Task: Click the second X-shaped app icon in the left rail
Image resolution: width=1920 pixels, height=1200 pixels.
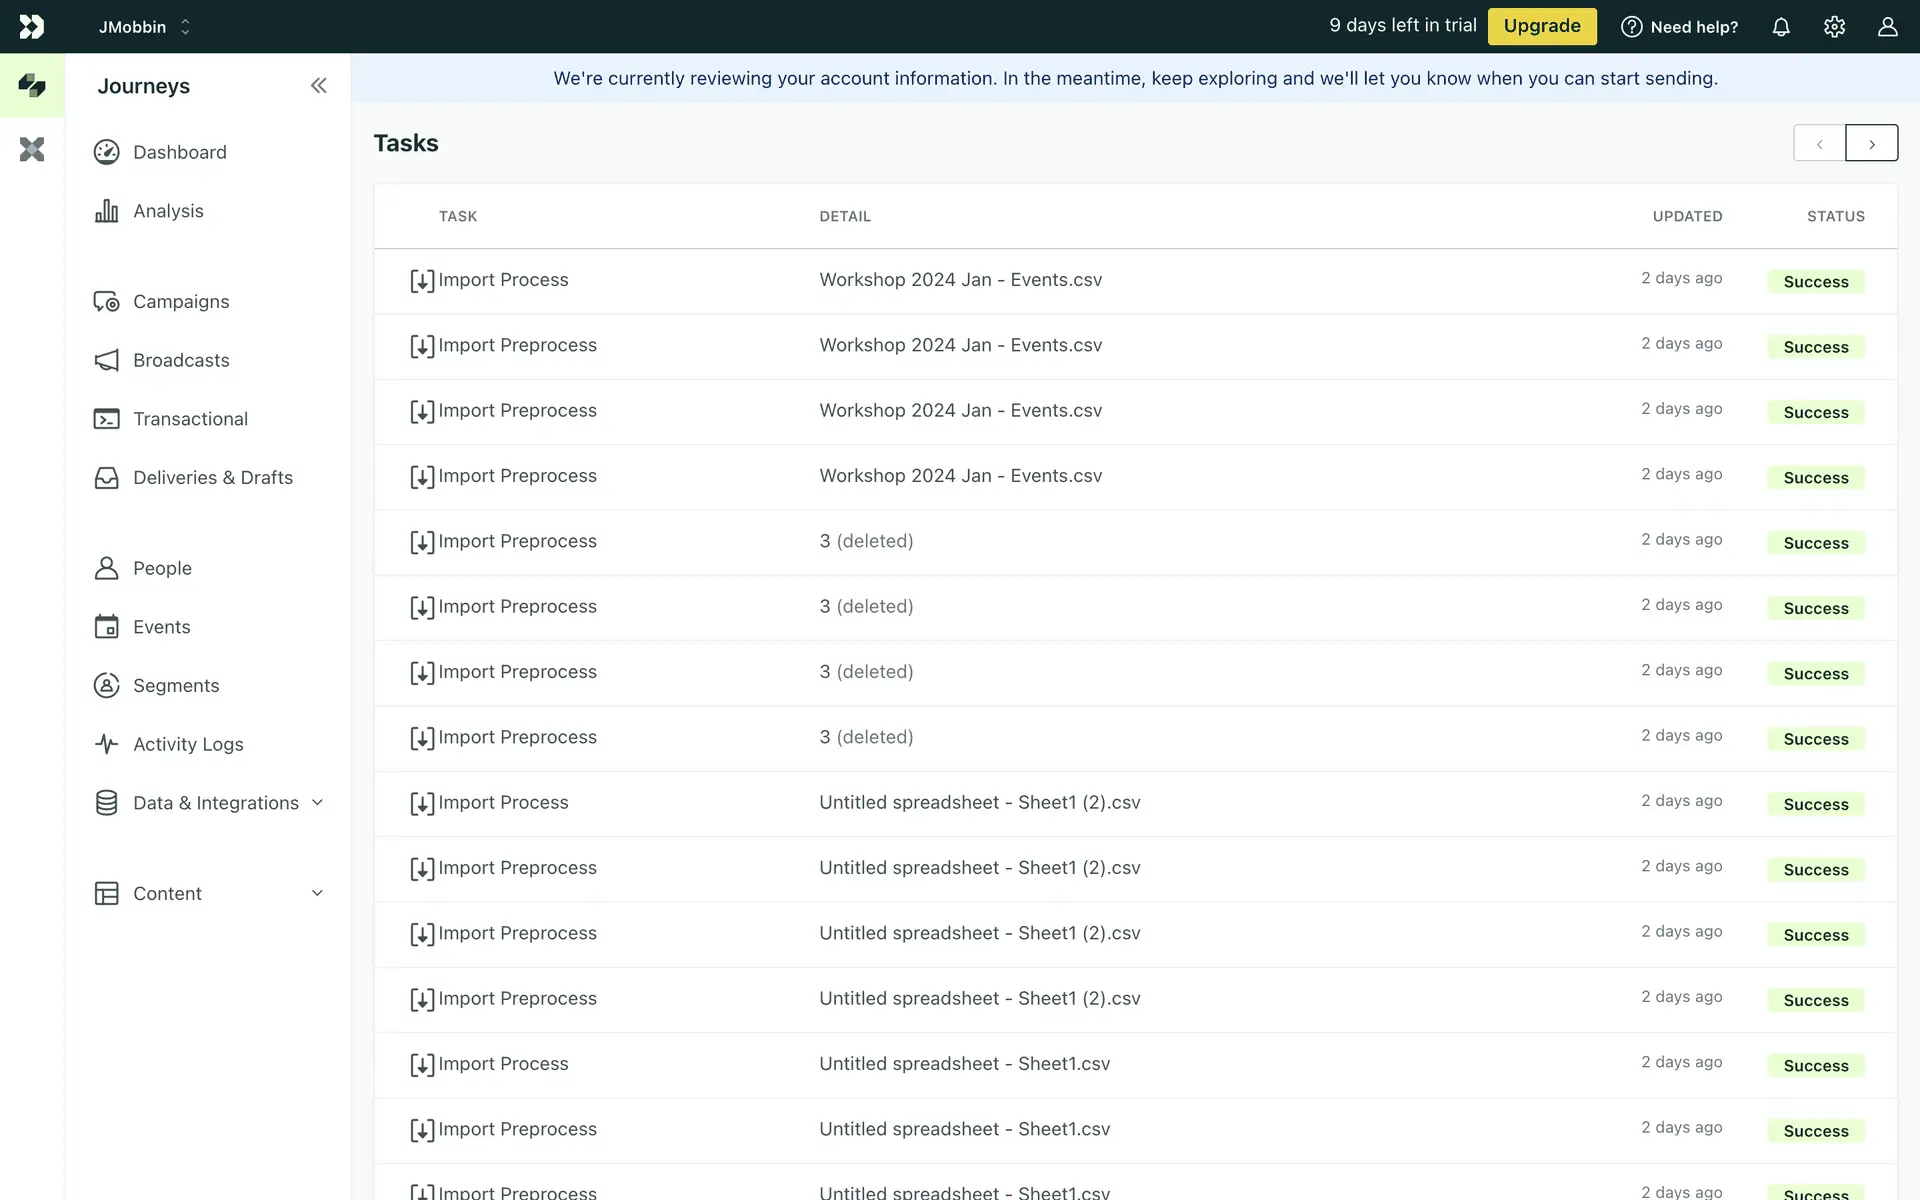Action: point(32,150)
